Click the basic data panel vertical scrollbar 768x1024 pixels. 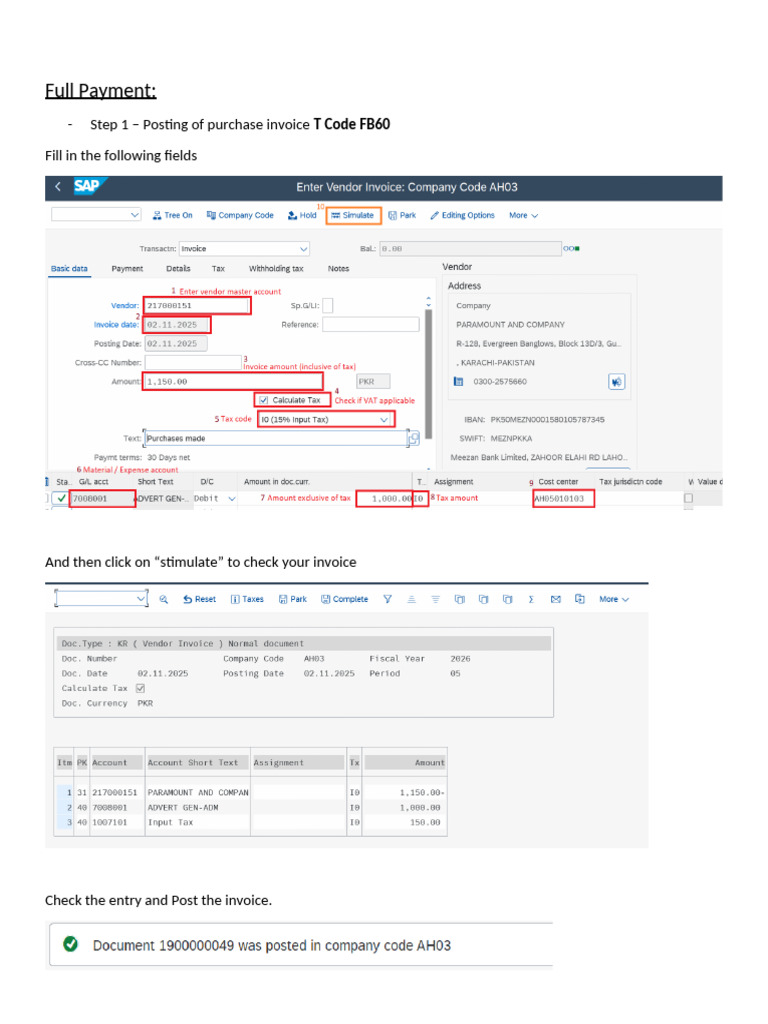[x=428, y=374]
